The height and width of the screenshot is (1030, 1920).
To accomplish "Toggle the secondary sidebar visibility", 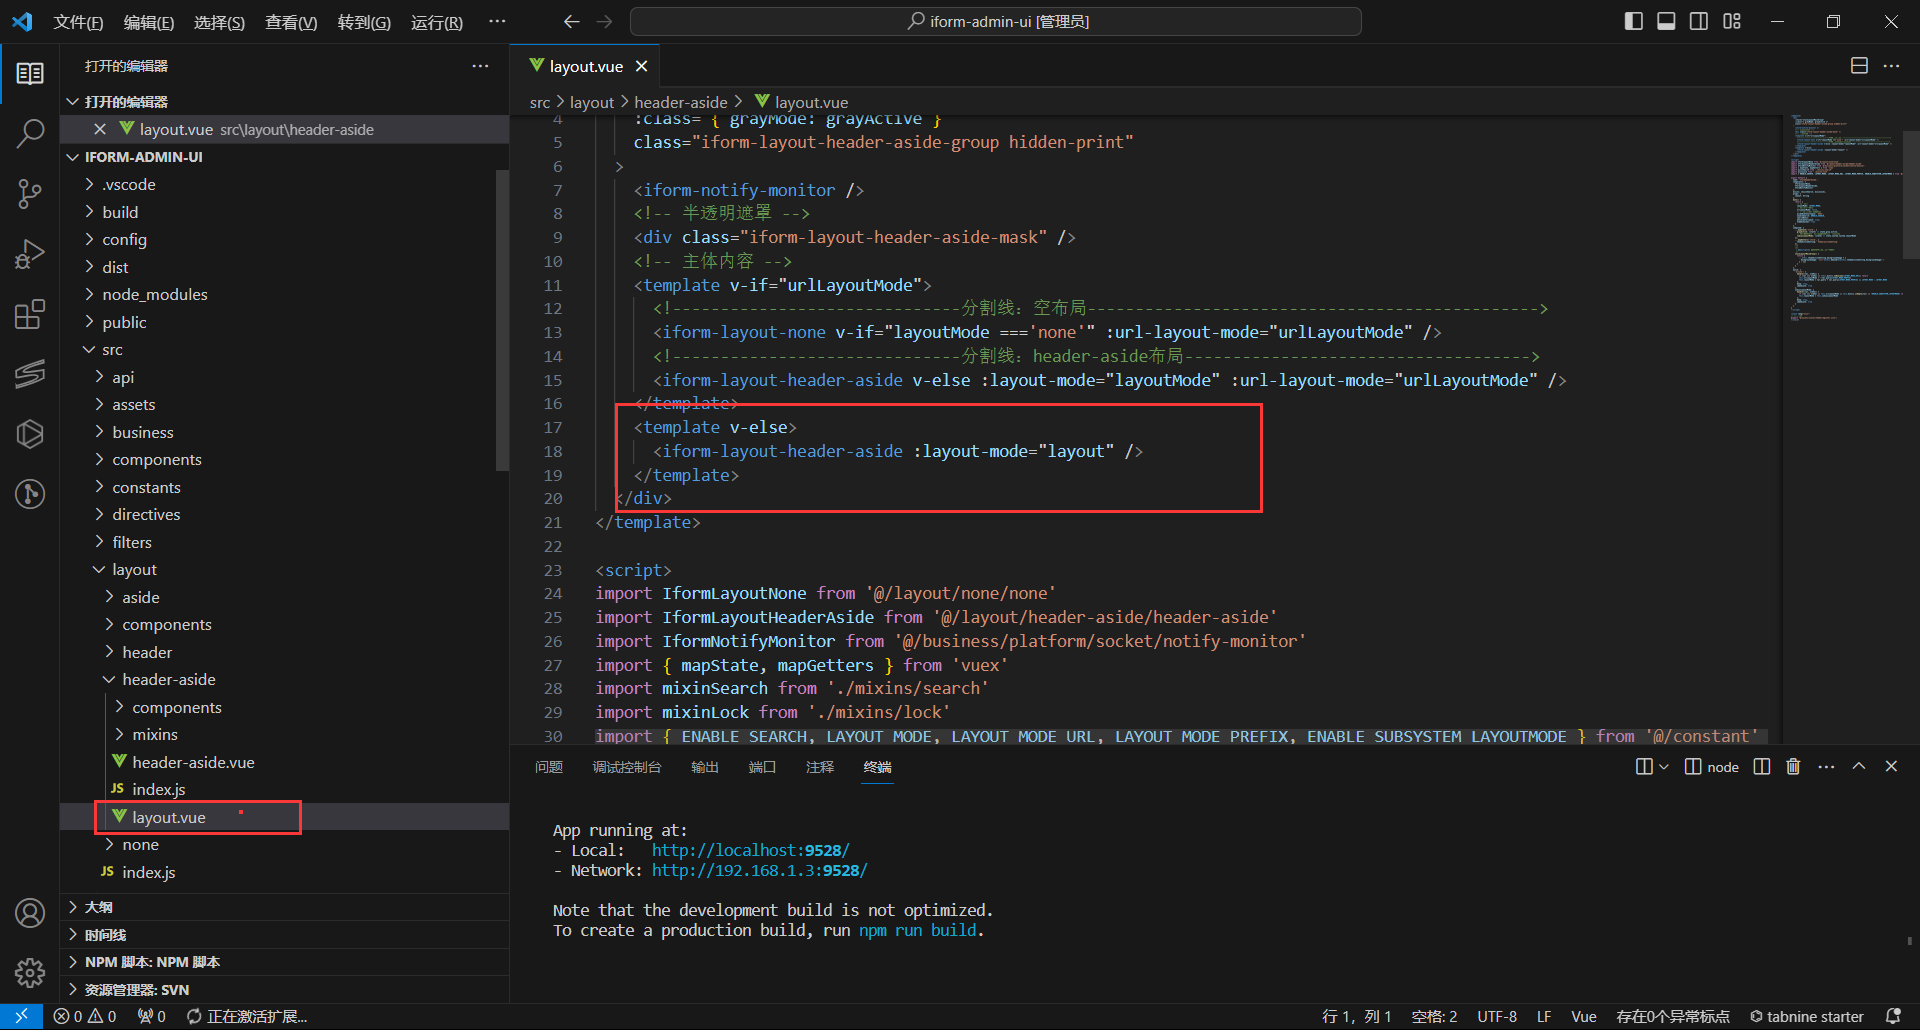I will (x=1699, y=21).
